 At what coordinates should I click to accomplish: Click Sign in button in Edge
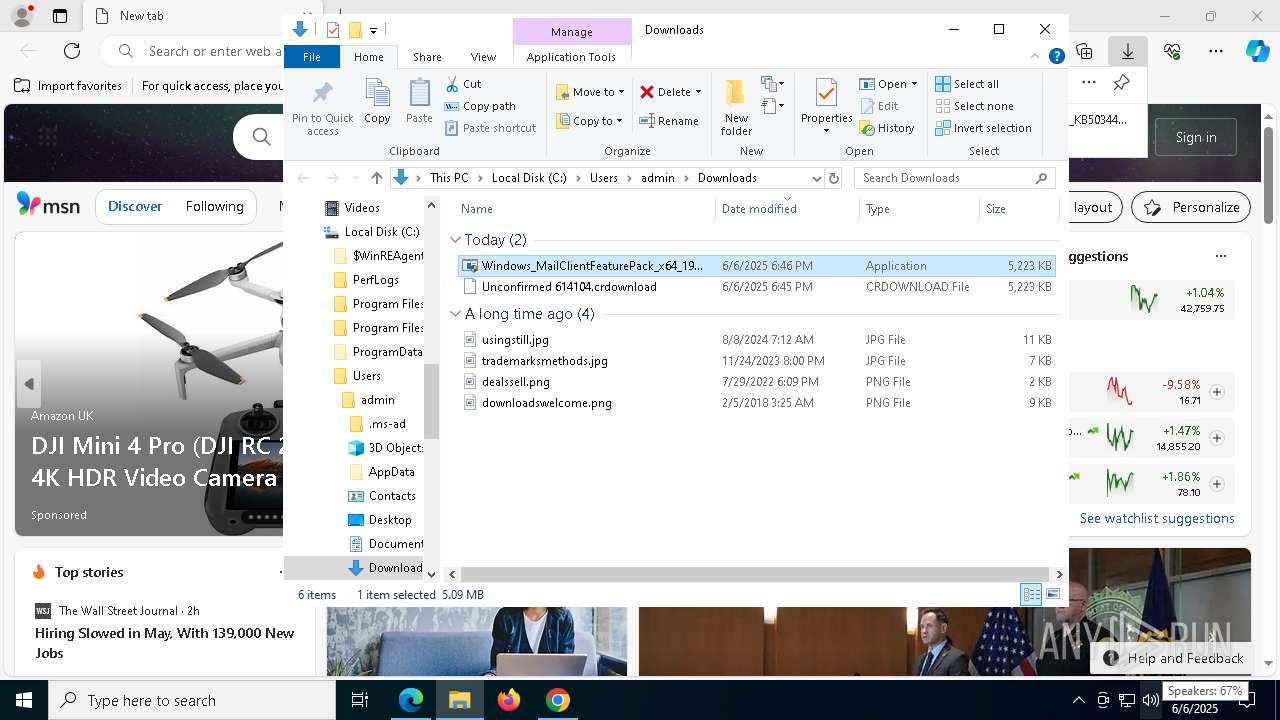pos(1196,137)
